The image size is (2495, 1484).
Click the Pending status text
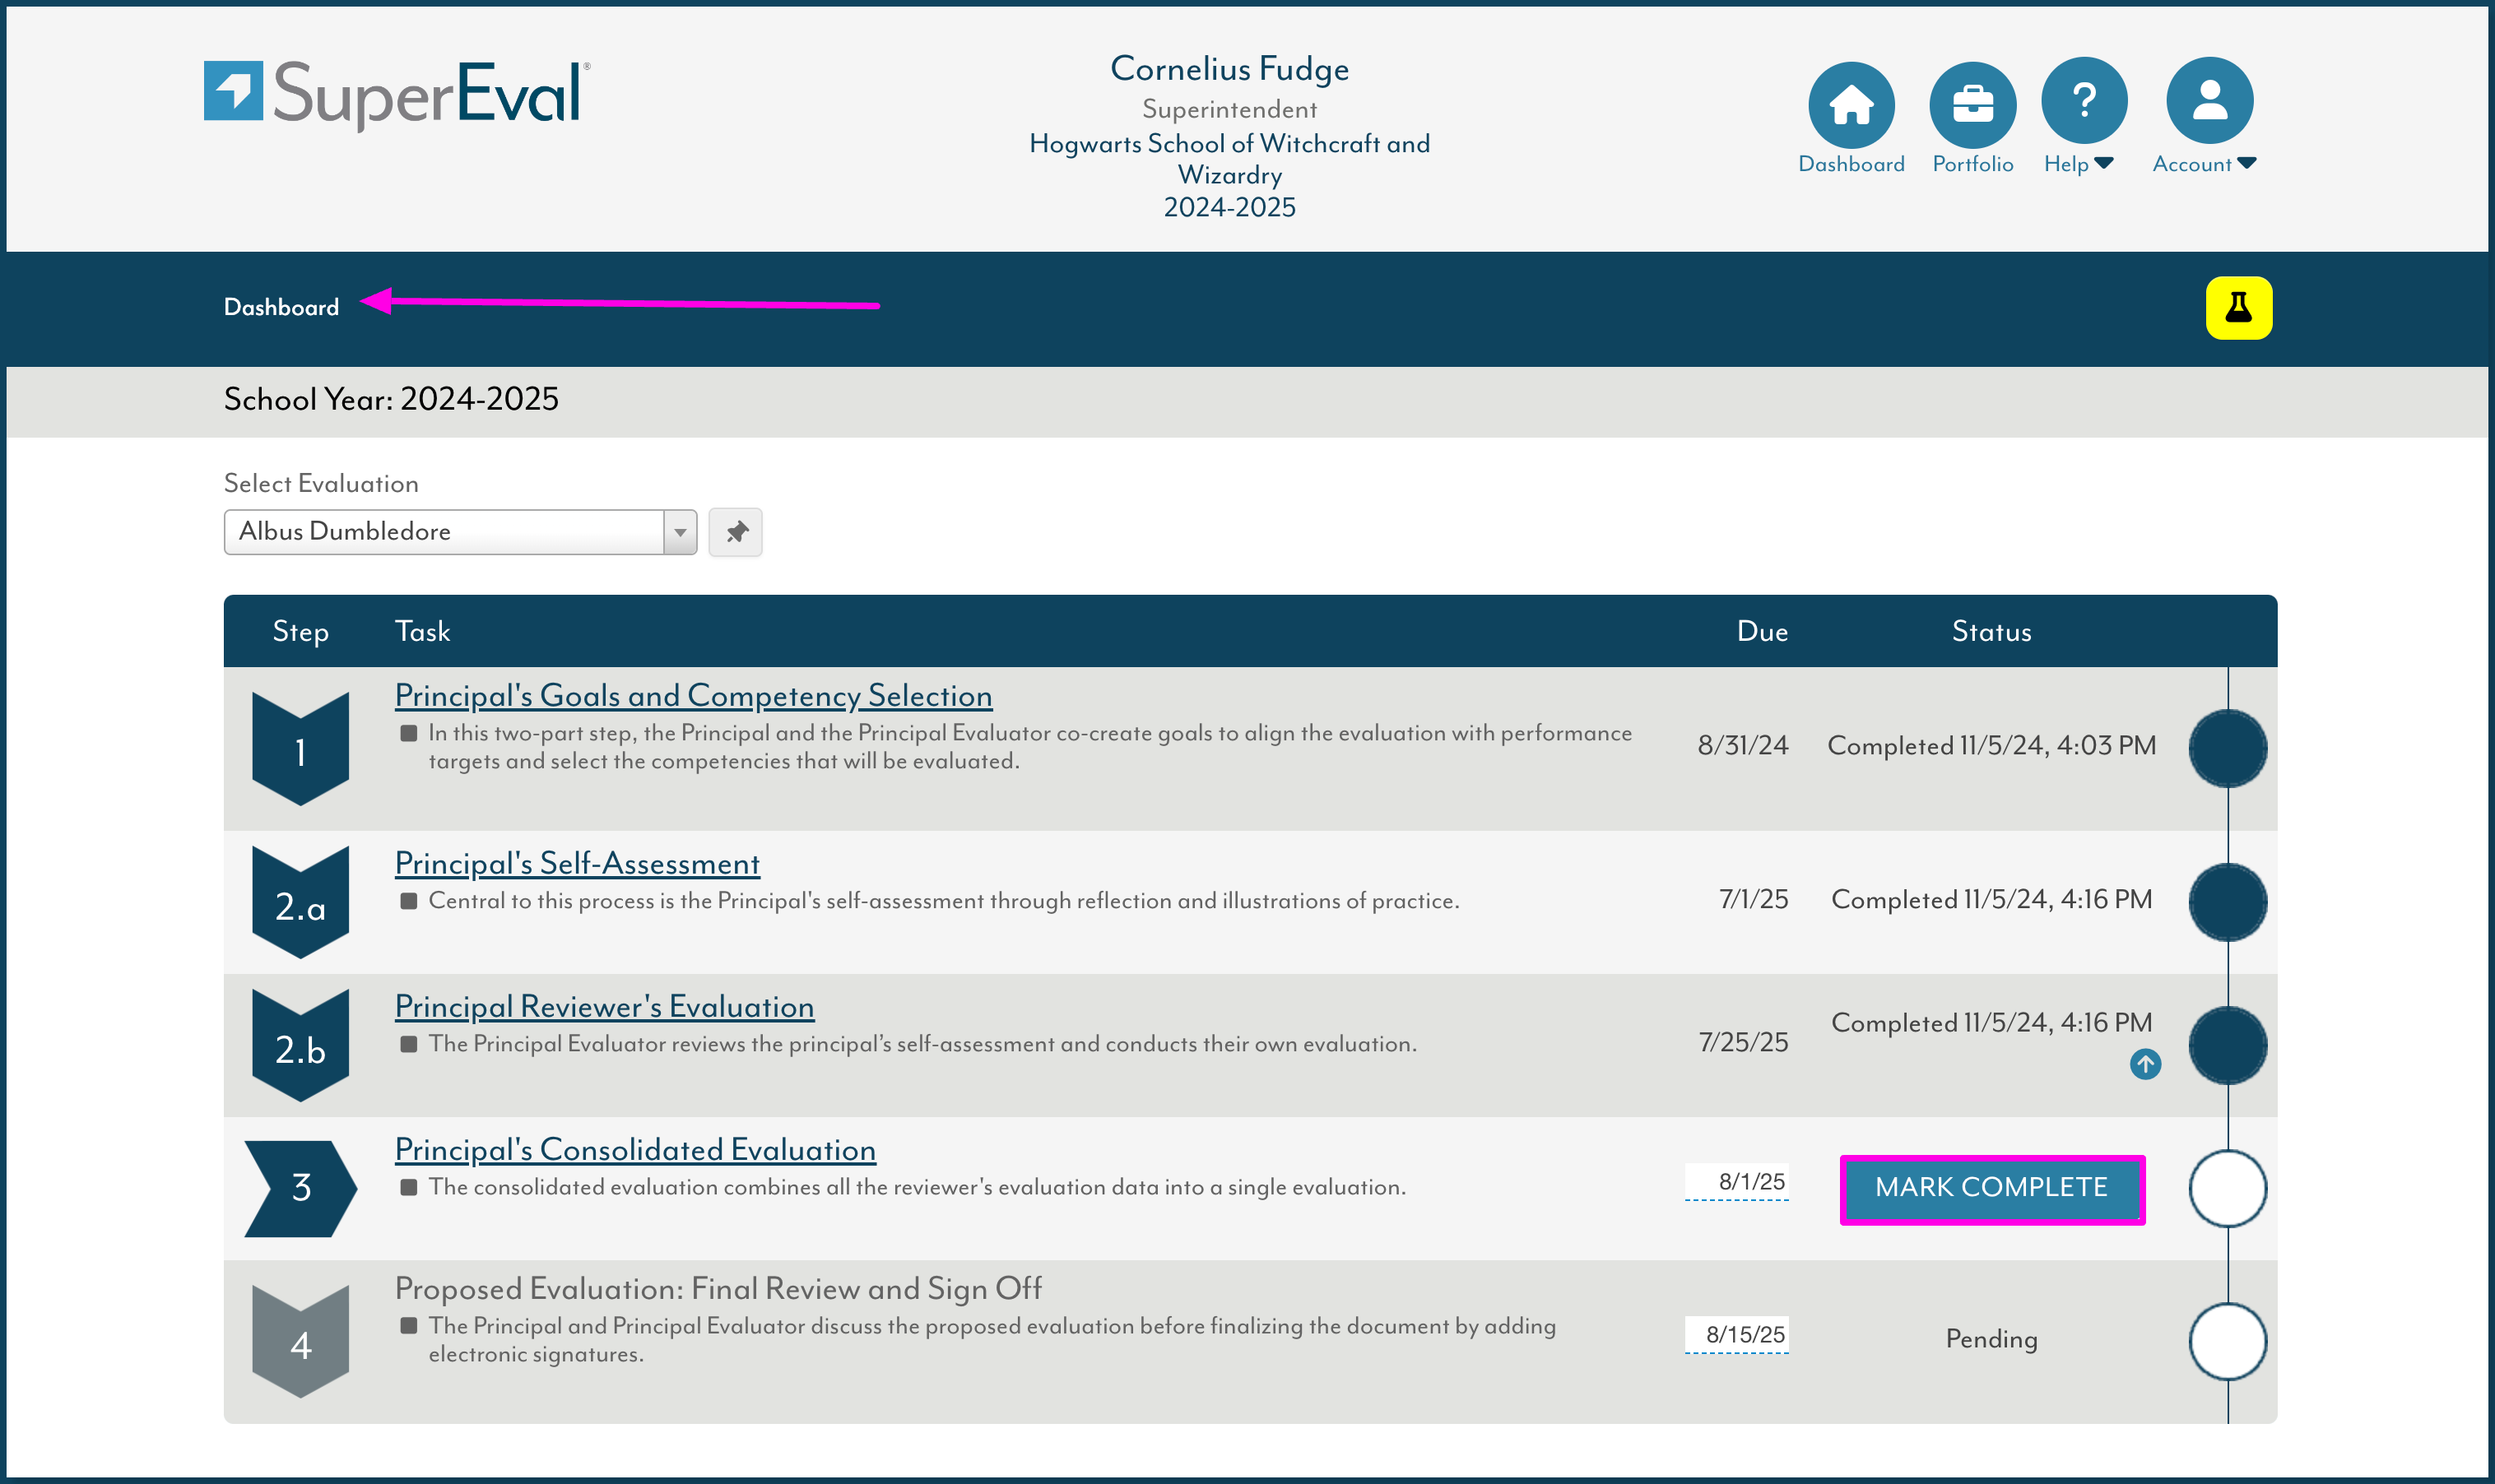pyautogui.click(x=1991, y=1339)
